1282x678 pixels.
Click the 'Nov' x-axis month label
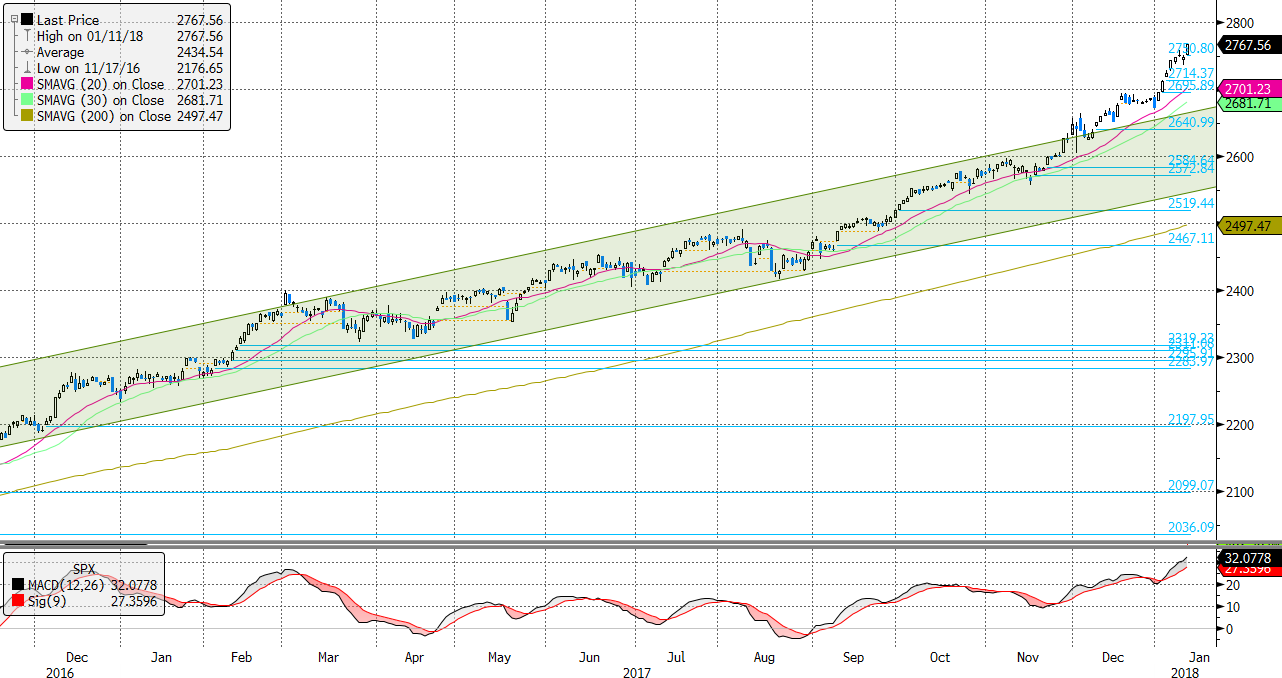[1027, 658]
